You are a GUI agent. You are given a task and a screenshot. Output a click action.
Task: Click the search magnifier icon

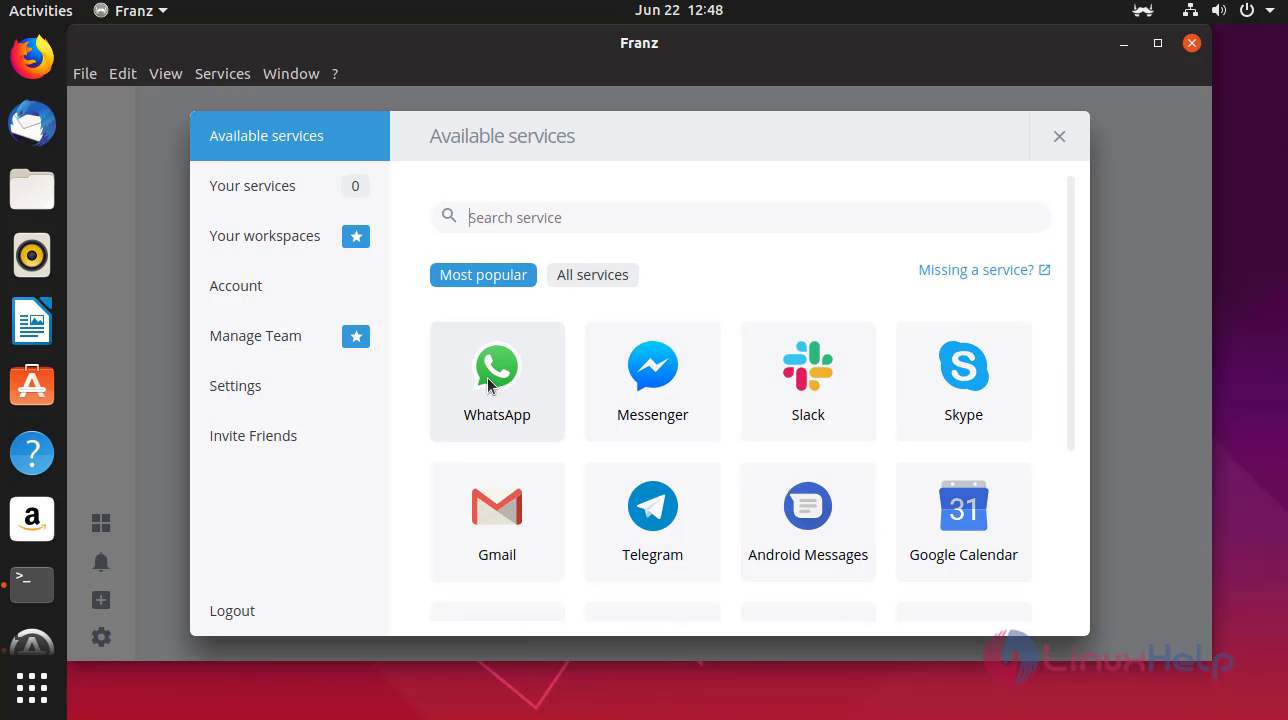(x=449, y=216)
